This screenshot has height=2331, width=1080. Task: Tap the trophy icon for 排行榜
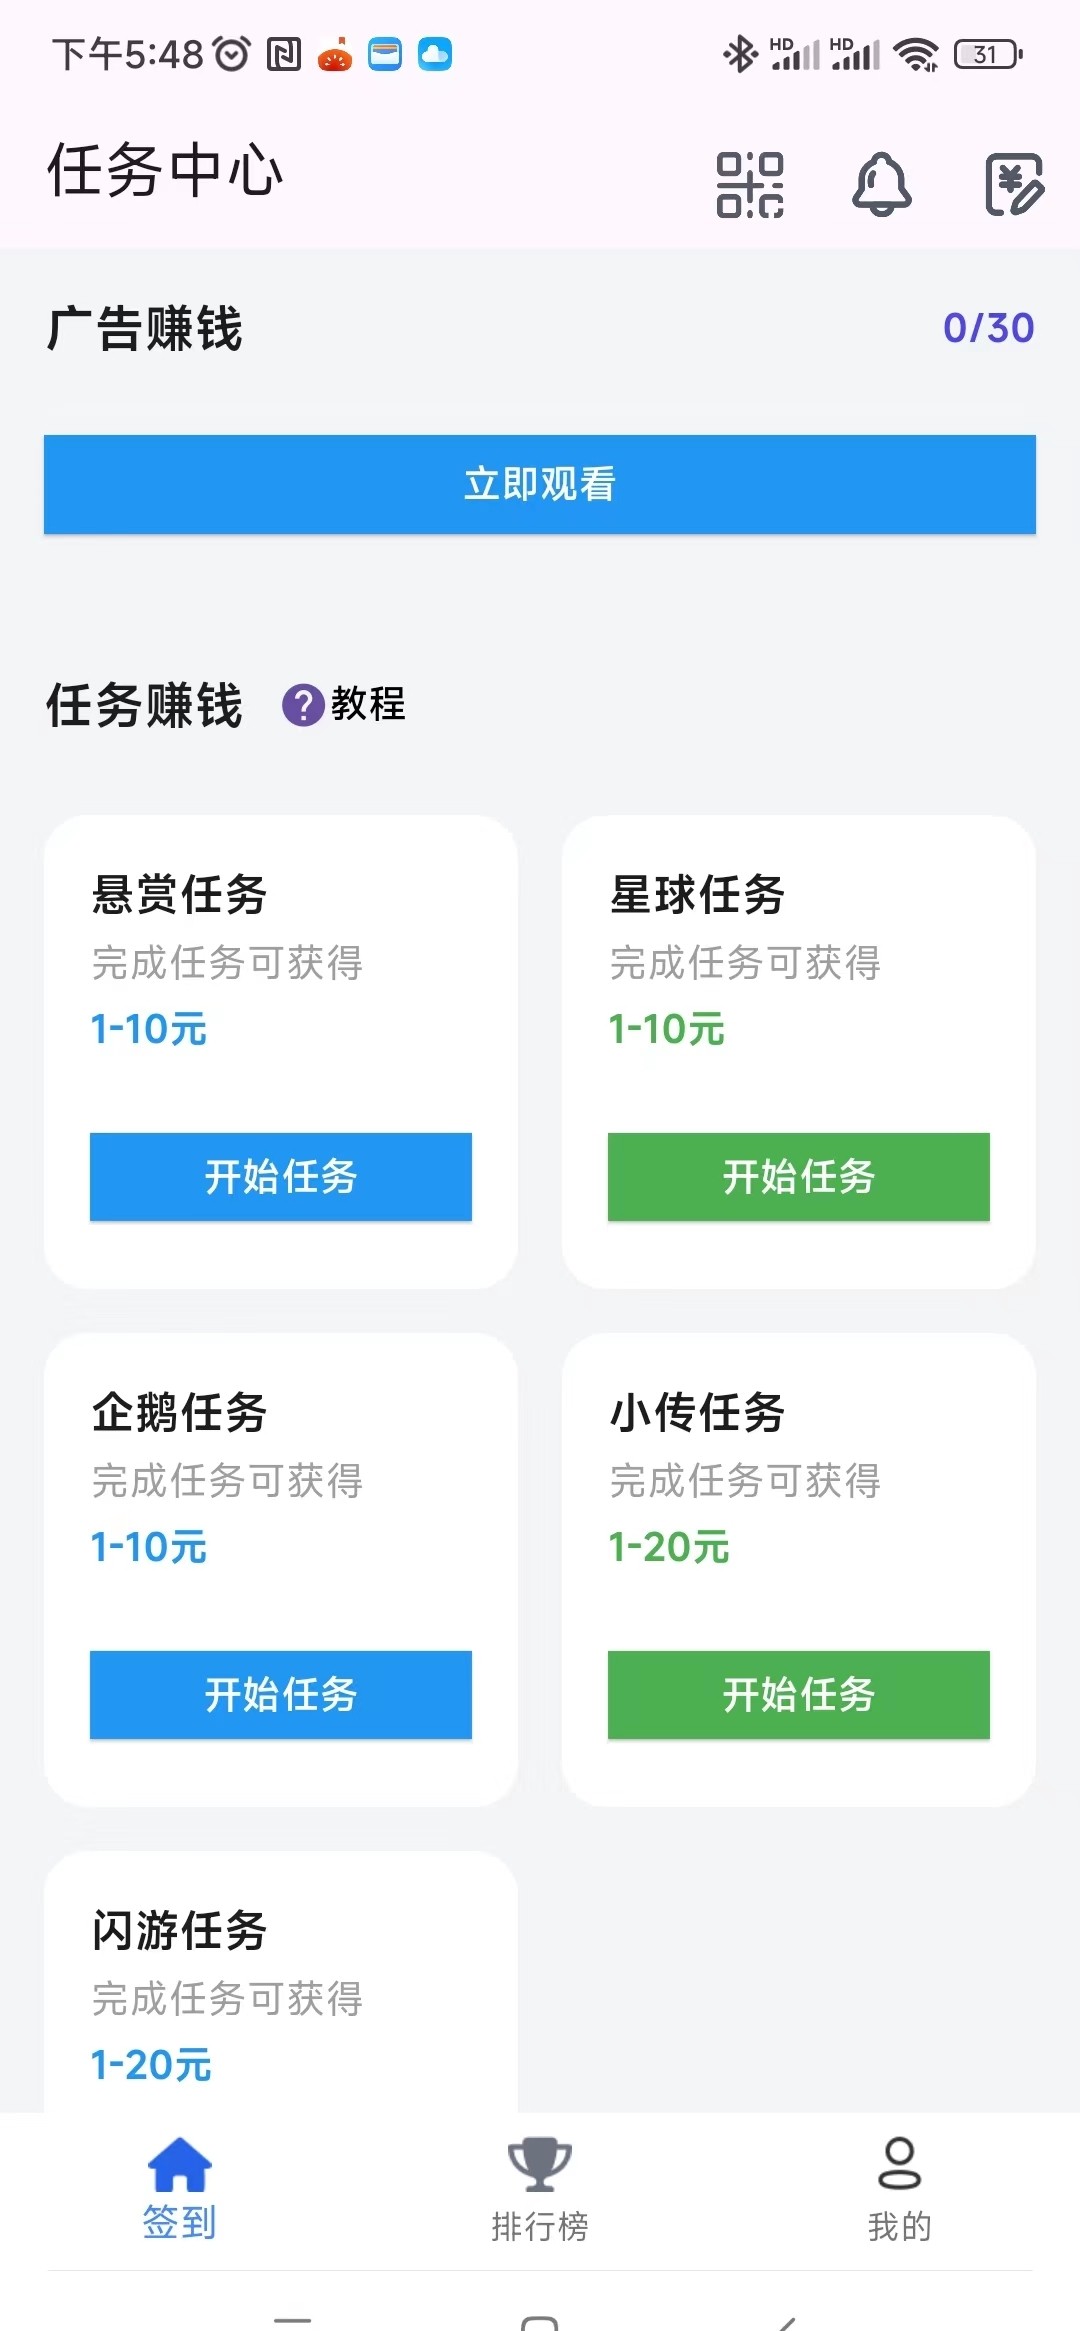[x=540, y=2165]
